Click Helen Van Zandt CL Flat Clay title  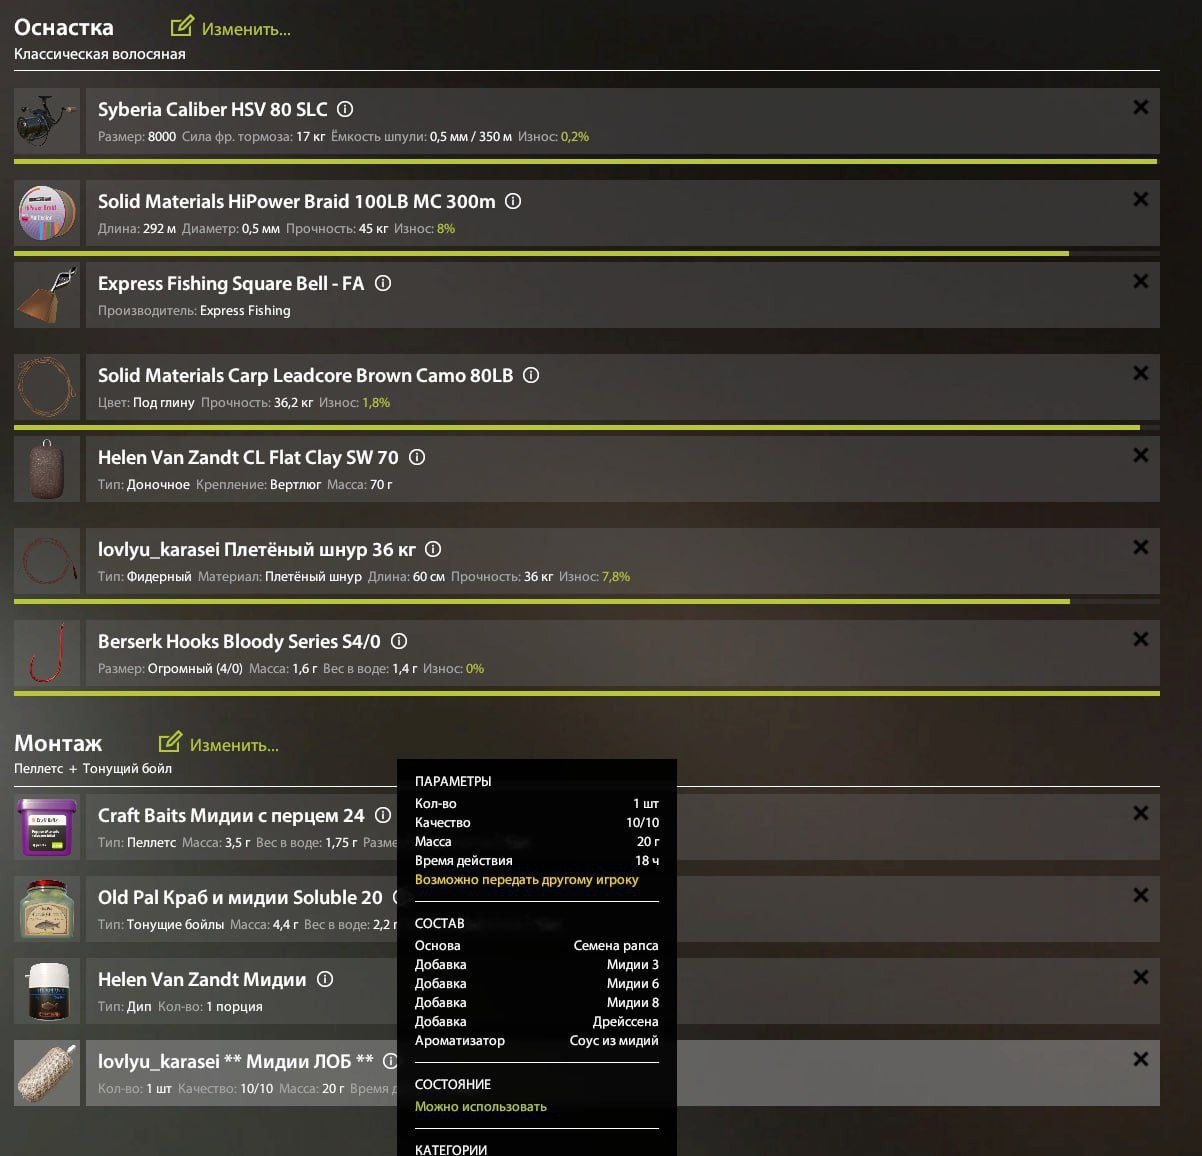click(248, 458)
